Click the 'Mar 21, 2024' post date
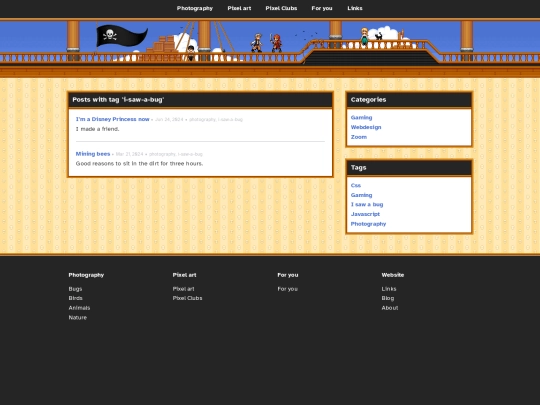The height and width of the screenshot is (405, 540). point(129,154)
